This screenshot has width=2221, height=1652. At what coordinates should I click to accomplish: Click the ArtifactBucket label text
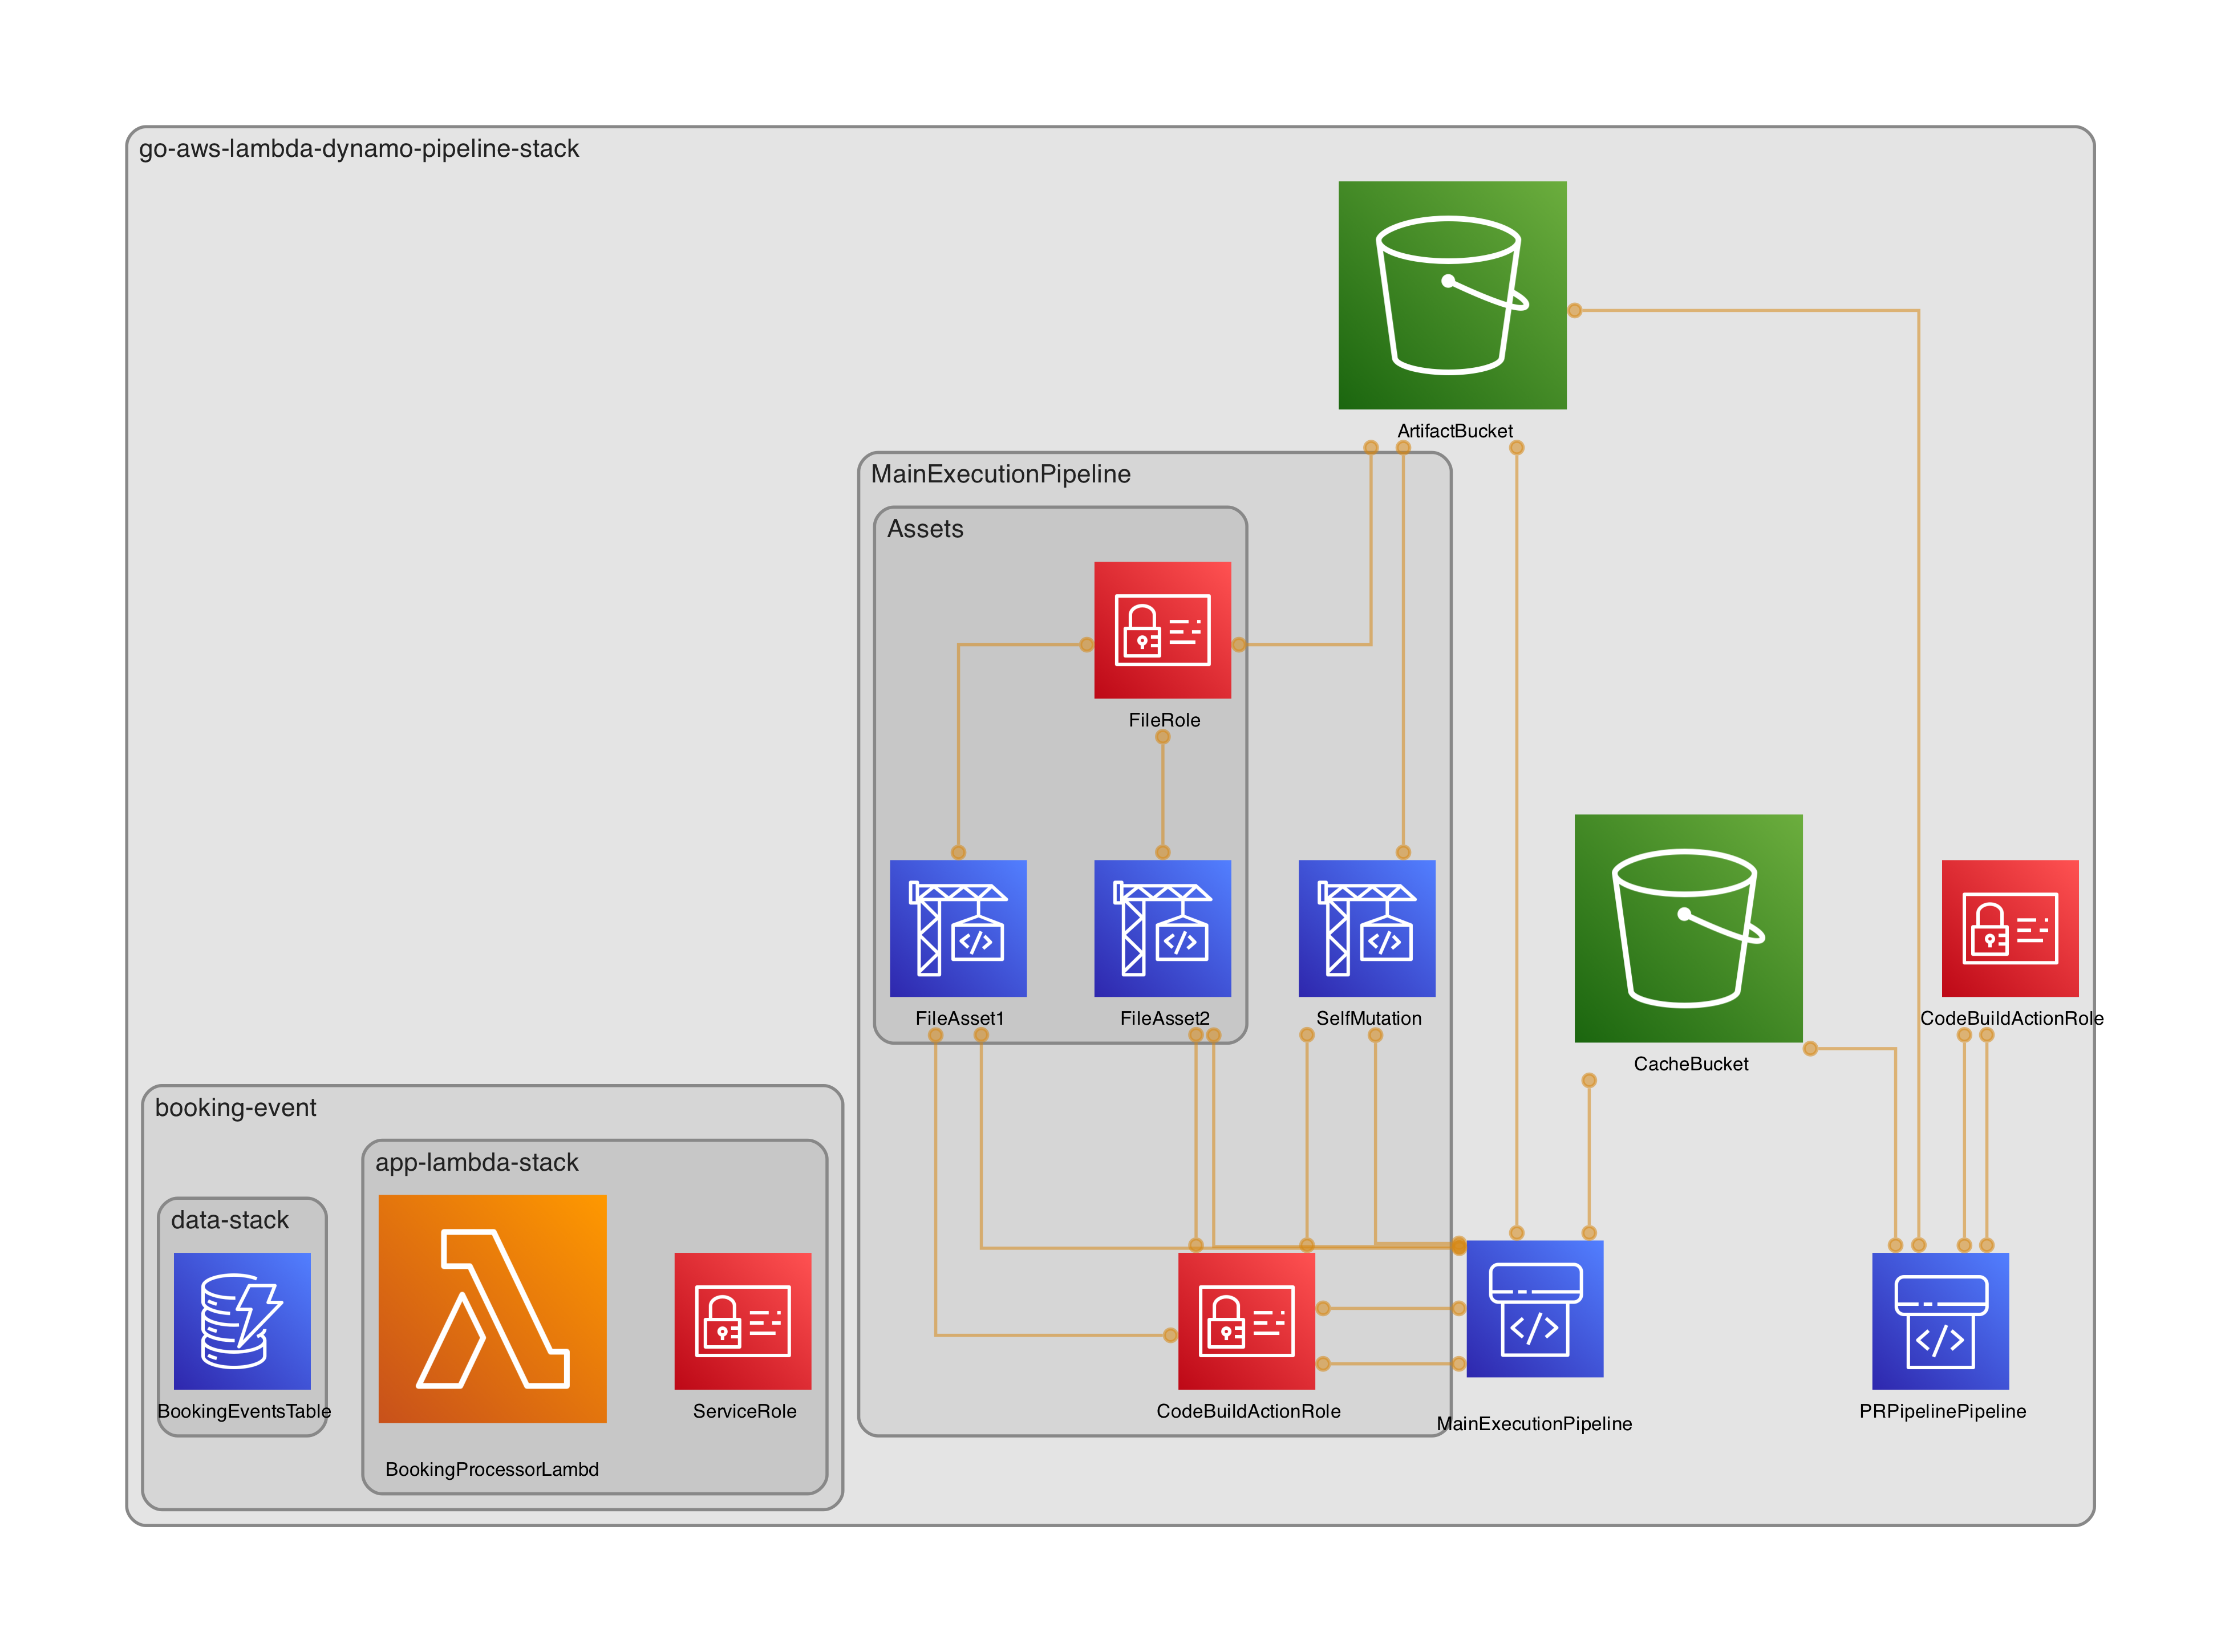pos(1454,431)
